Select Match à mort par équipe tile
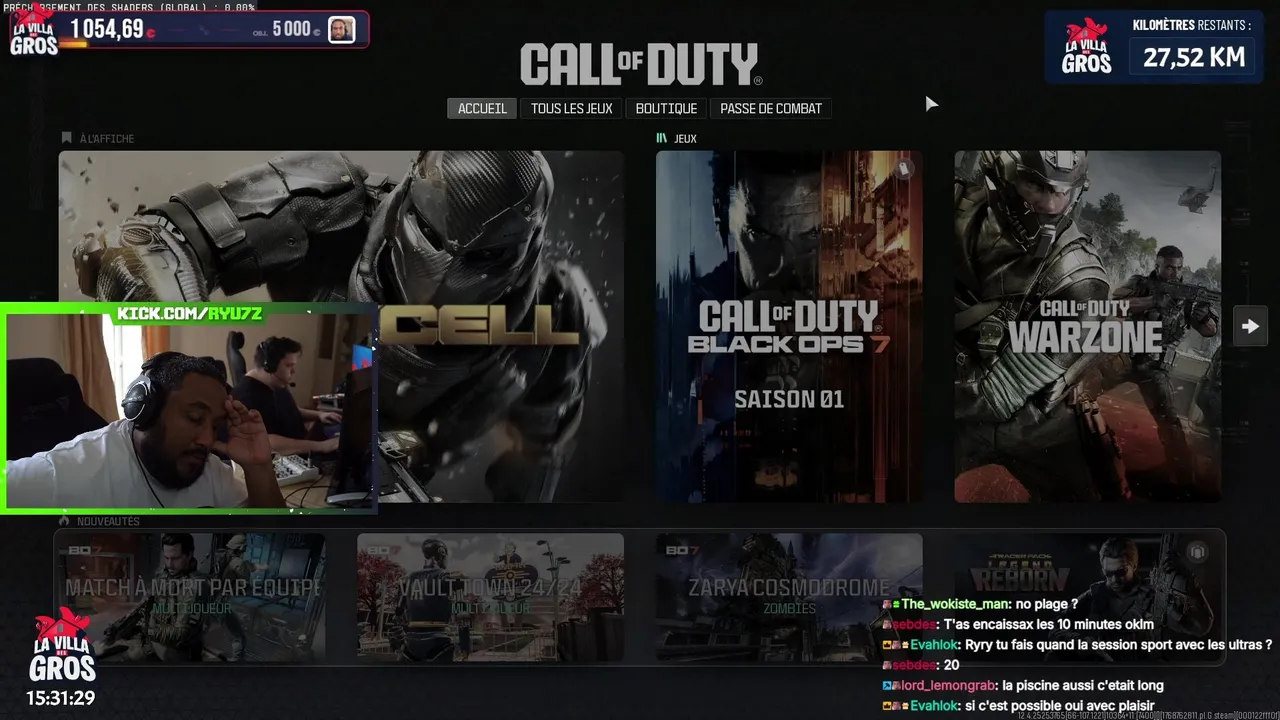Image resolution: width=1280 pixels, height=720 pixels. [192, 597]
